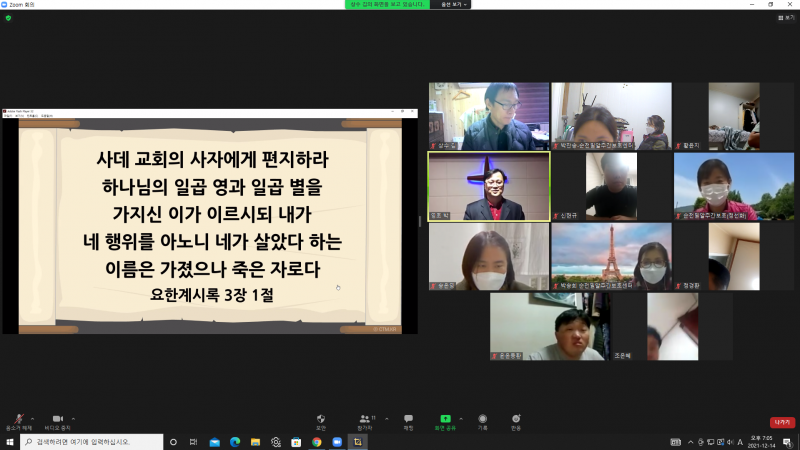Open the Windows Start menu

pyautogui.click(x=9, y=442)
